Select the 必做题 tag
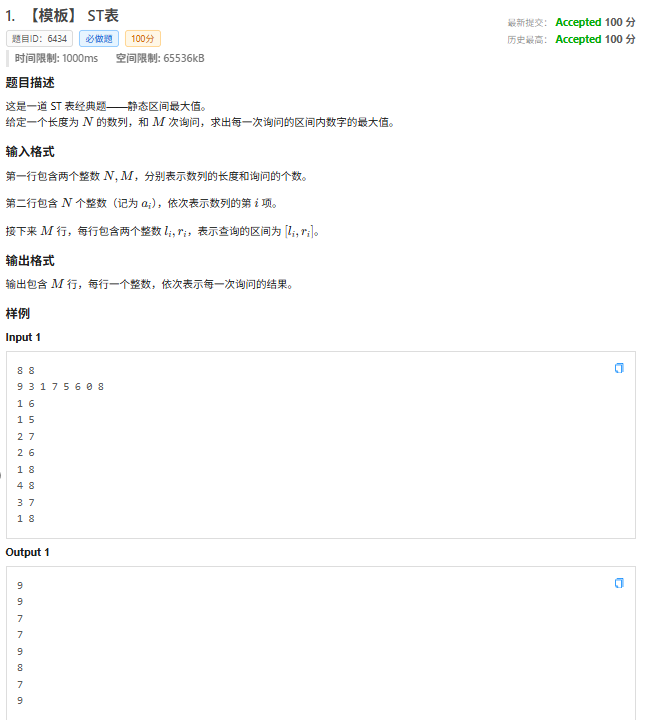 click(x=99, y=39)
